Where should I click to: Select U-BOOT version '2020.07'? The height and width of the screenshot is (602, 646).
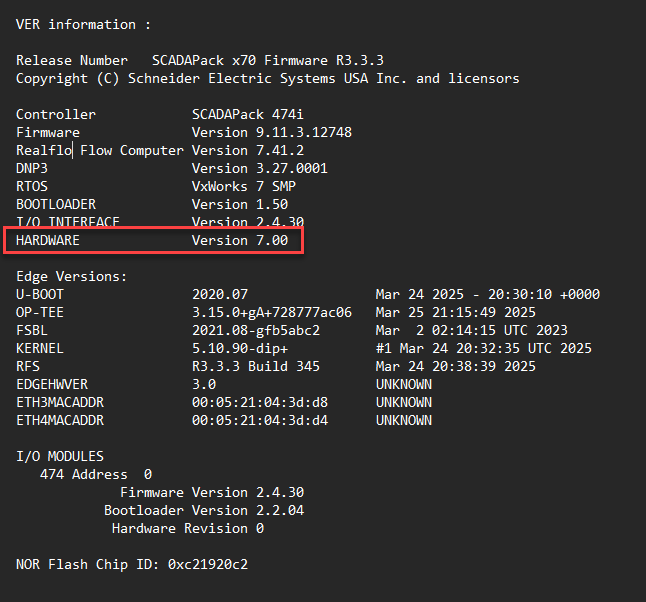(220, 294)
